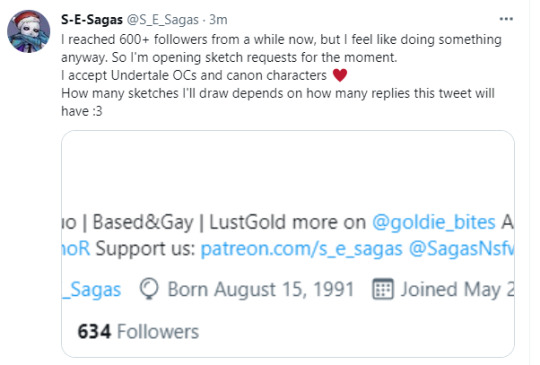Open the @S_E_Sagas handle link
This screenshot has height=365, width=540.
pos(163,20)
